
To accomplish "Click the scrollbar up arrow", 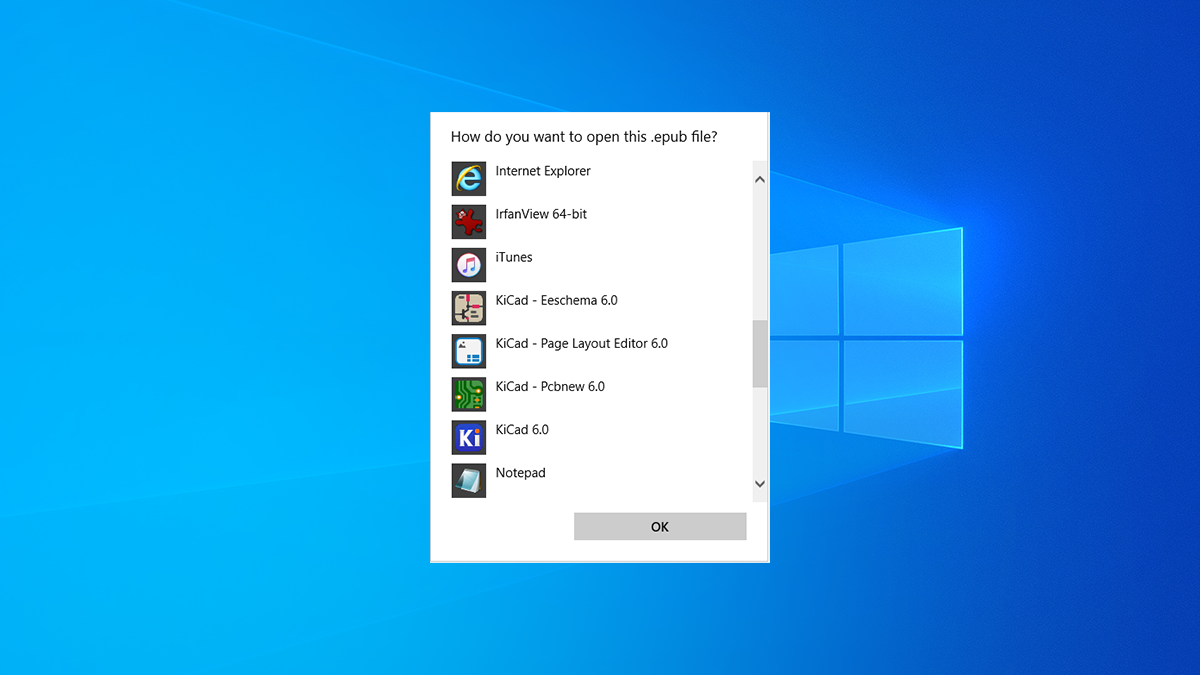I will click(759, 180).
